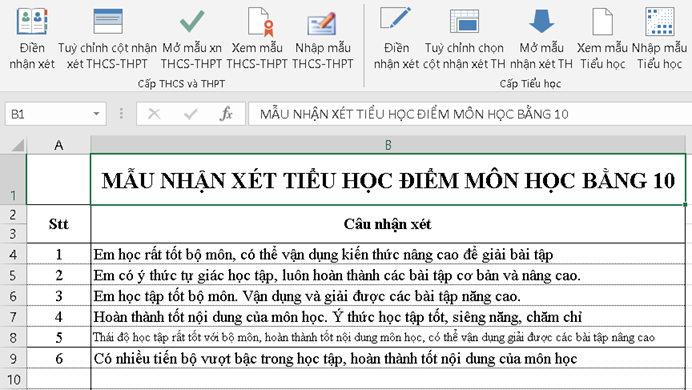Select row 6 header
The image size is (692, 390).
(x=13, y=296)
